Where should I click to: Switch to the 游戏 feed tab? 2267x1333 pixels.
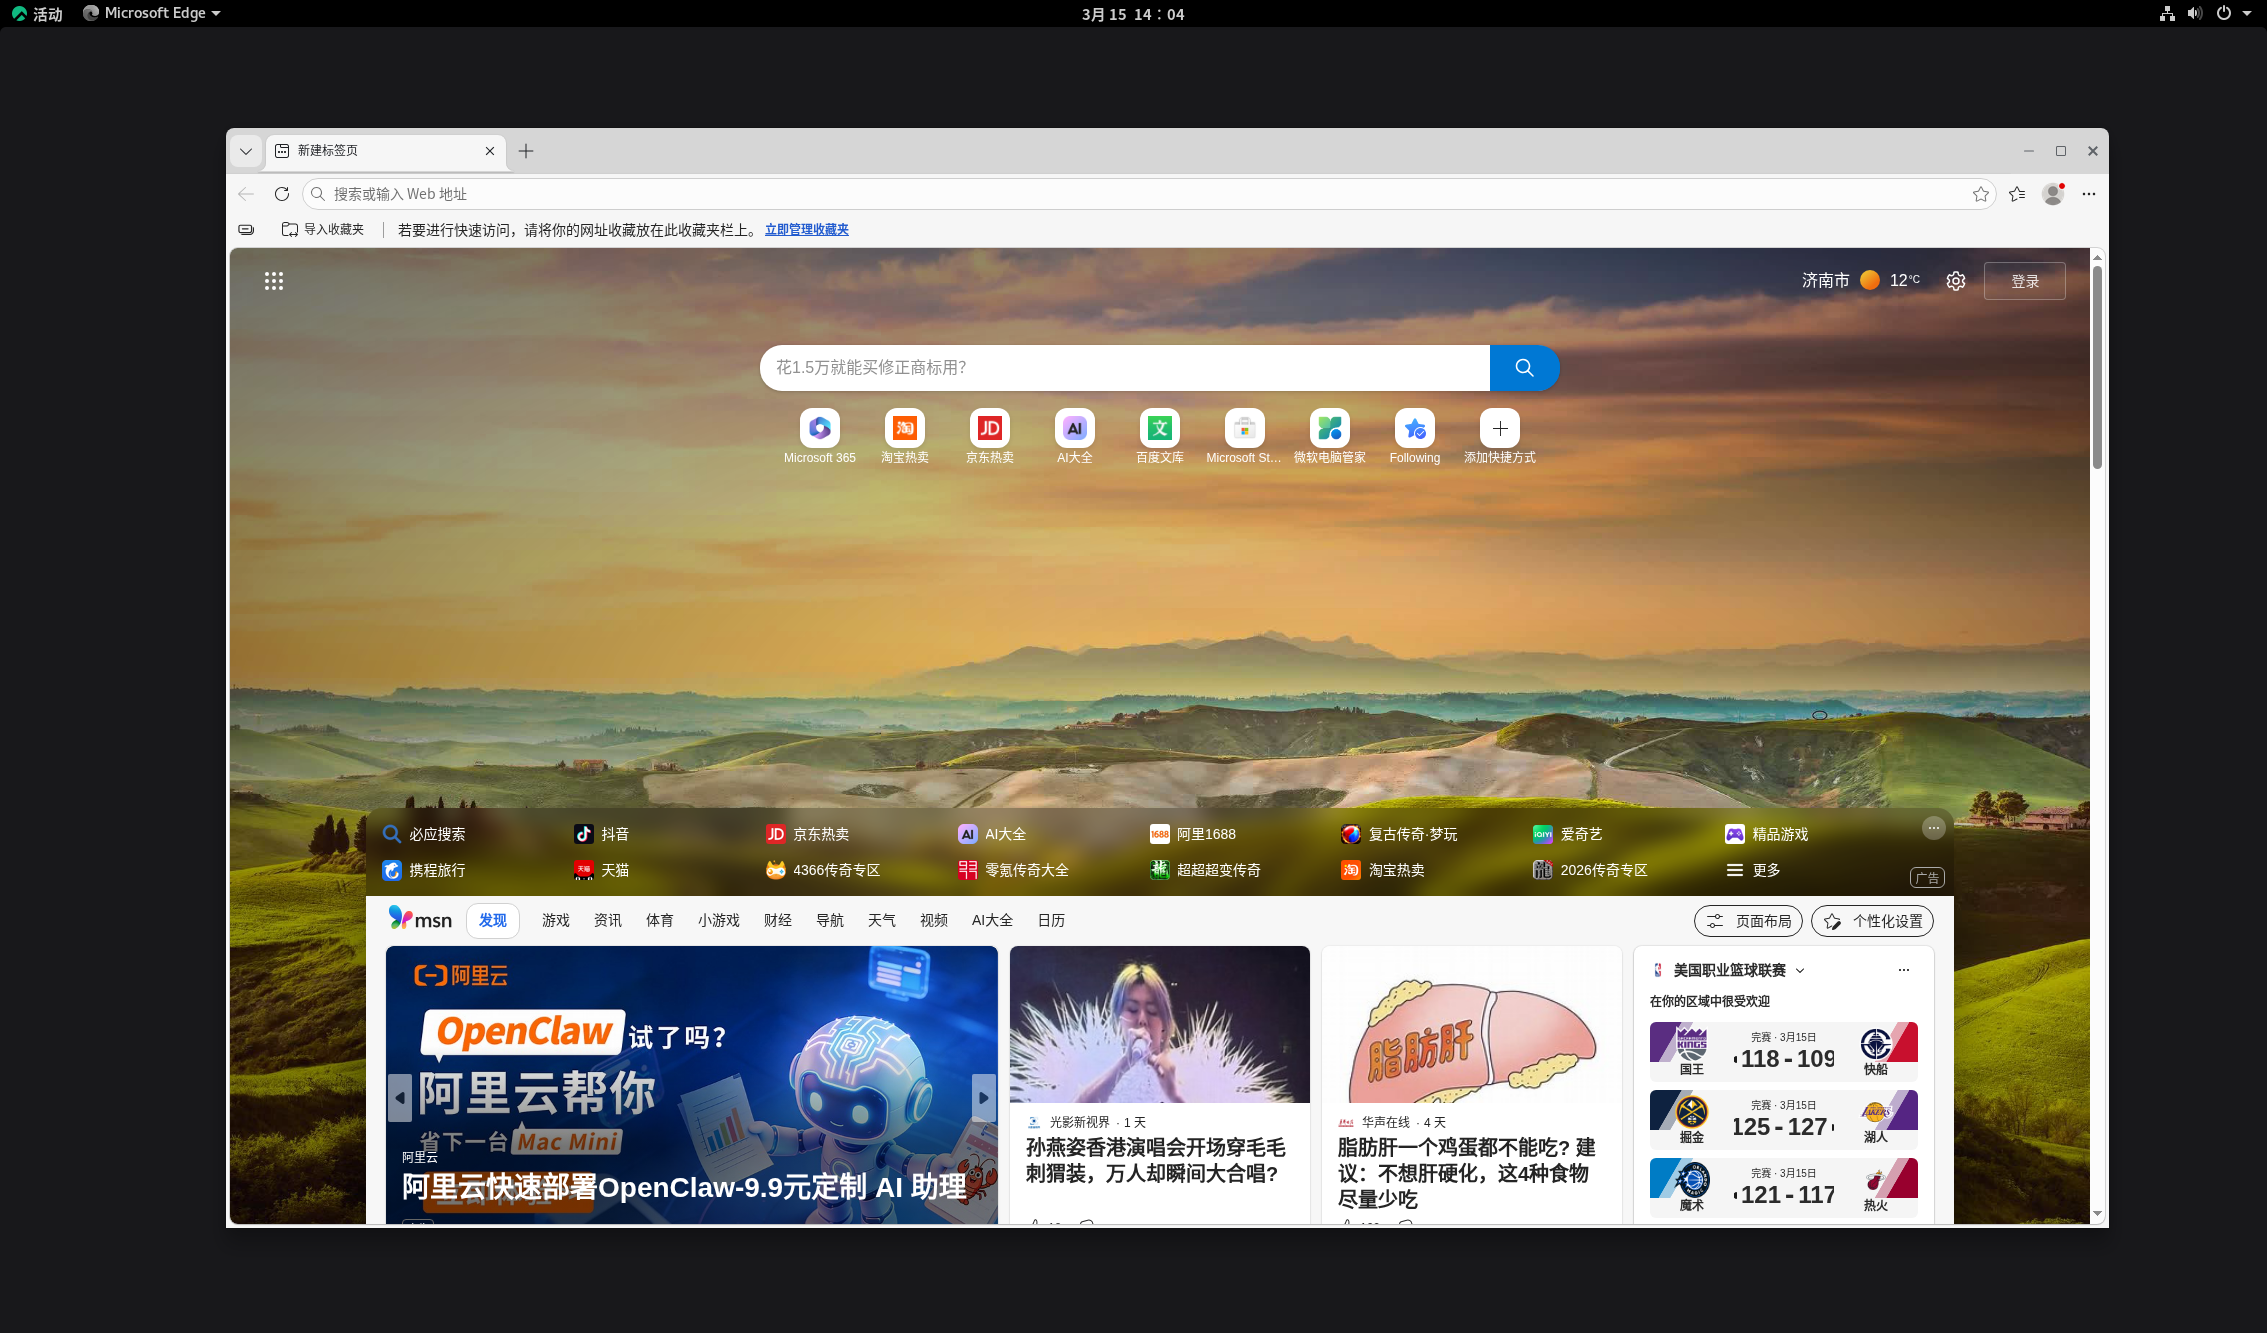tap(555, 920)
